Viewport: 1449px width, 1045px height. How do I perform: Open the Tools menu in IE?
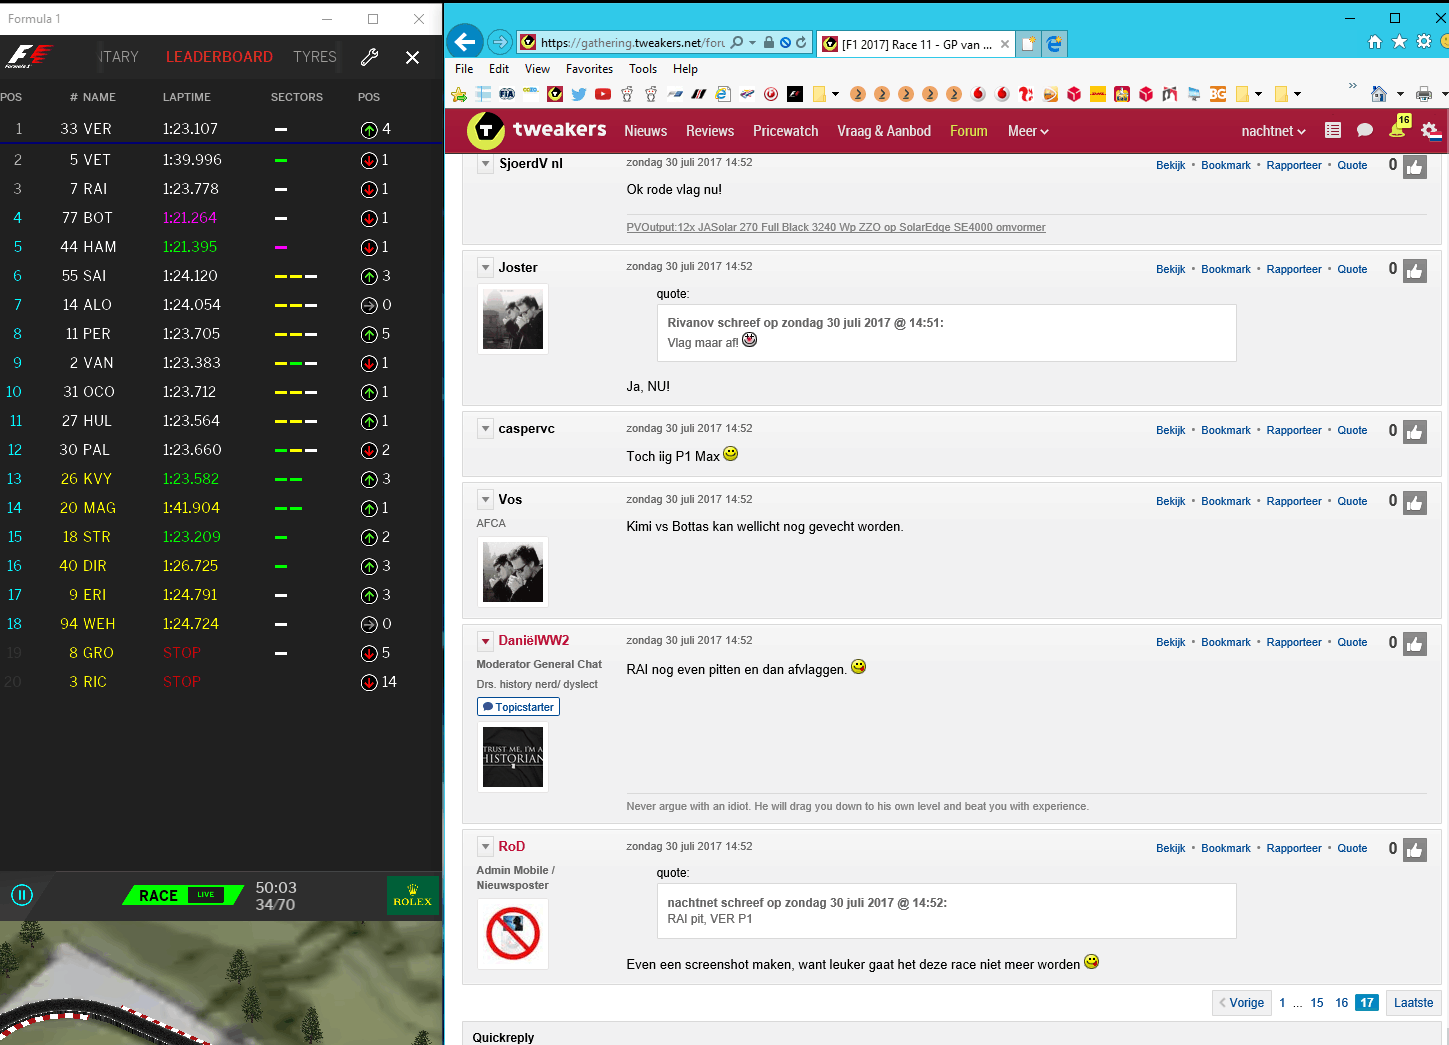pos(643,69)
